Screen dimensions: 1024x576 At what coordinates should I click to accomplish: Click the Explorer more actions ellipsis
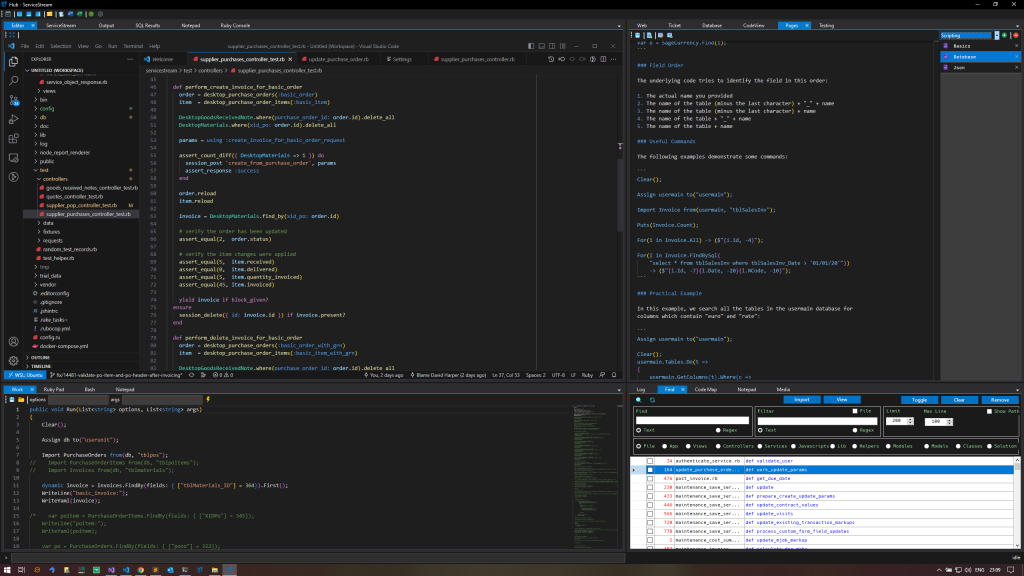coord(130,59)
